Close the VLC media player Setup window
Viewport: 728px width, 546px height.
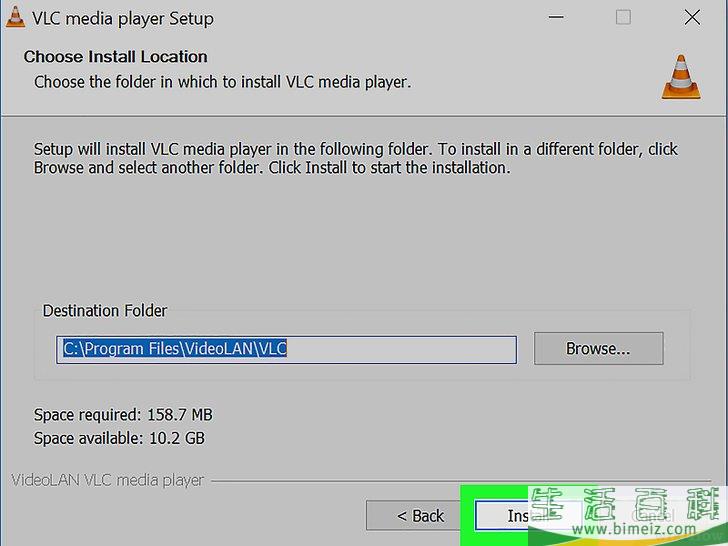[692, 18]
